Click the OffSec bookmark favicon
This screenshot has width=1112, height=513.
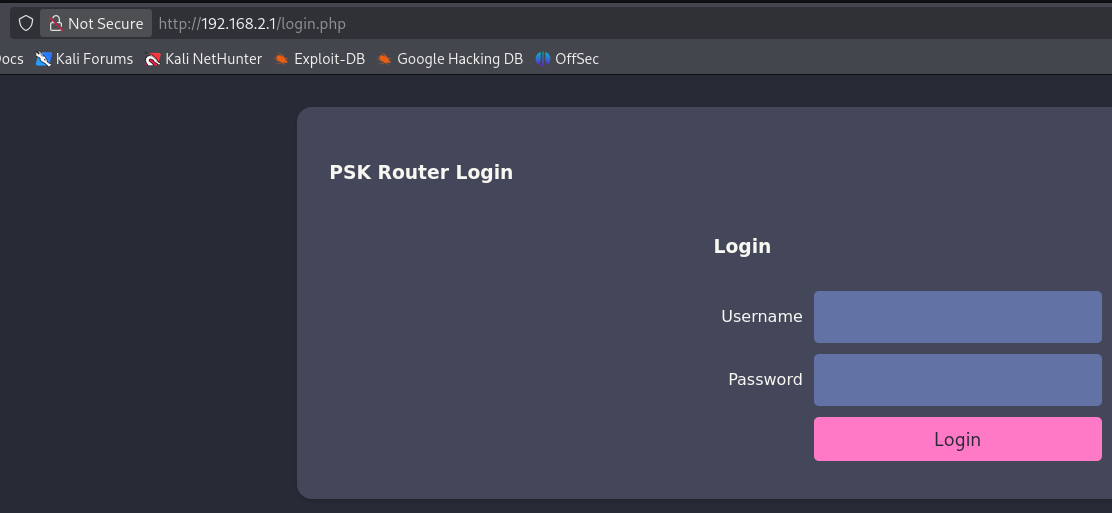pos(543,59)
